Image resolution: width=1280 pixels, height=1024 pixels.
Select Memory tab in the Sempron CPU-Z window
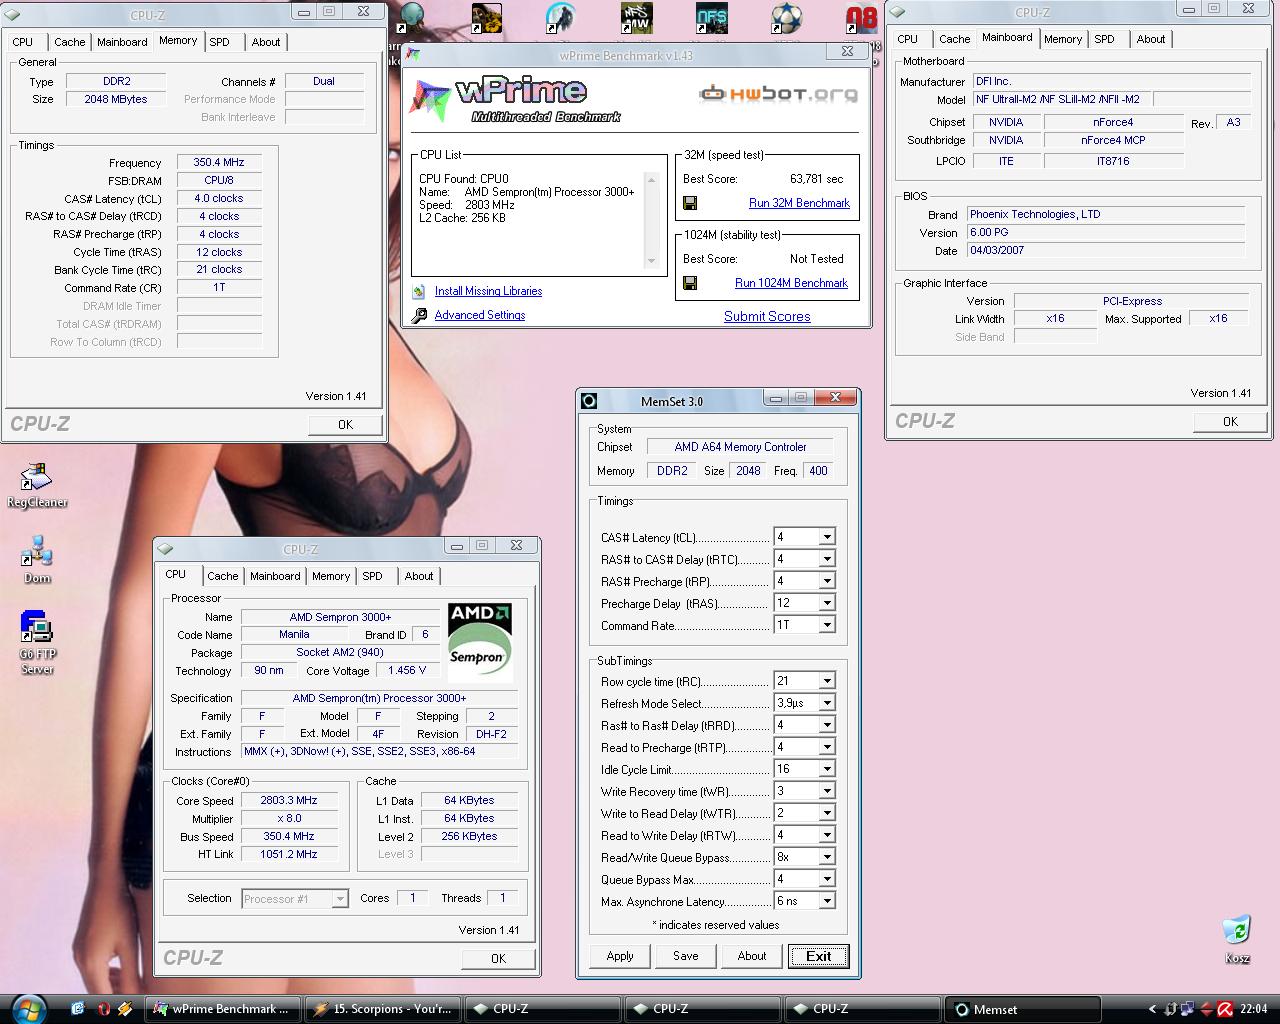331,576
